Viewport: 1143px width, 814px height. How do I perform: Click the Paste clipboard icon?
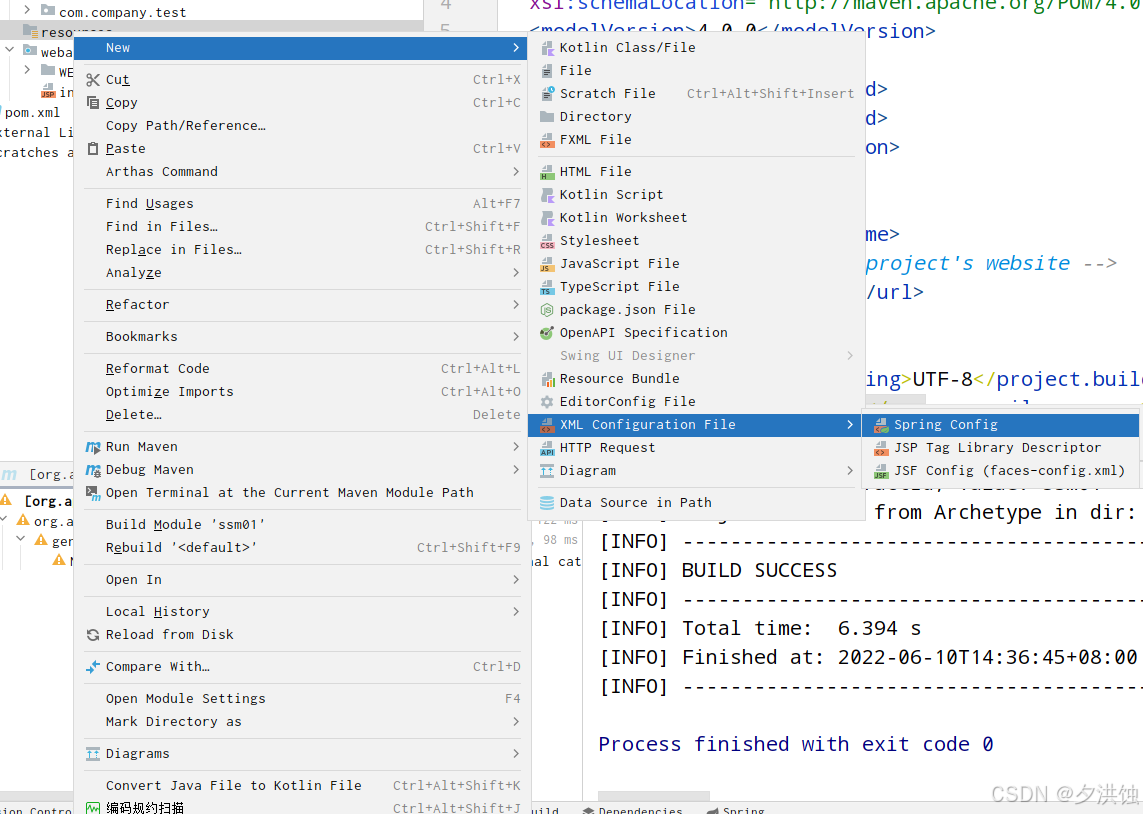click(x=93, y=149)
